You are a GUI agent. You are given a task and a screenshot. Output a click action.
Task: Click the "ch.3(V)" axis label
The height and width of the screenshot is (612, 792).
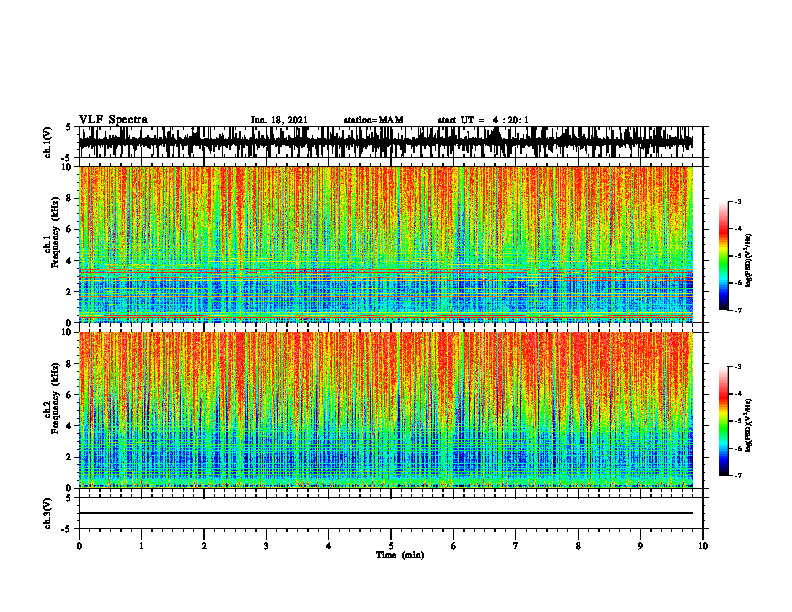coord(48,513)
